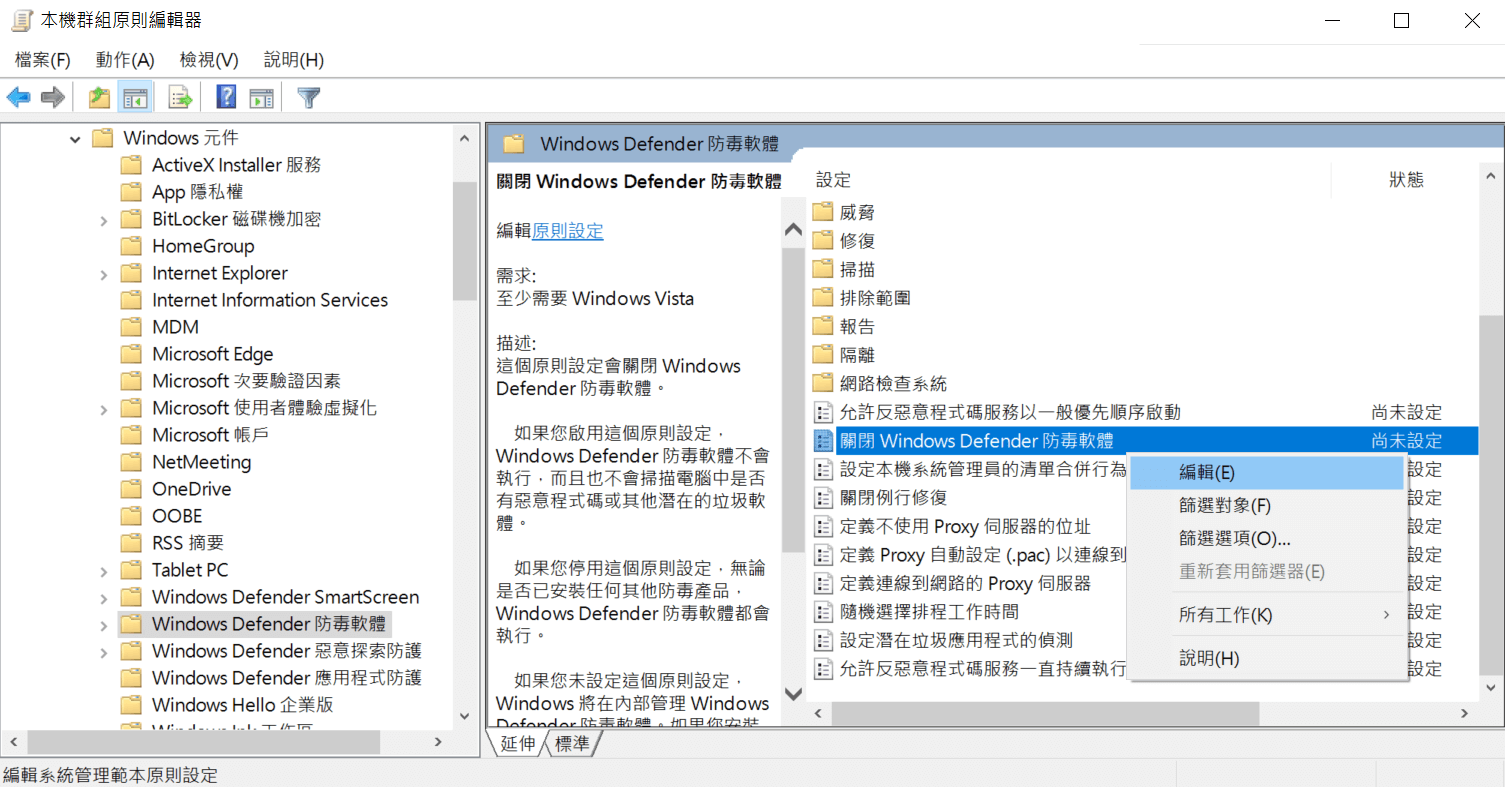Image resolution: width=1505 pixels, height=787 pixels.
Task: Select the folder icon beside 排除範圍
Action: [x=823, y=298]
